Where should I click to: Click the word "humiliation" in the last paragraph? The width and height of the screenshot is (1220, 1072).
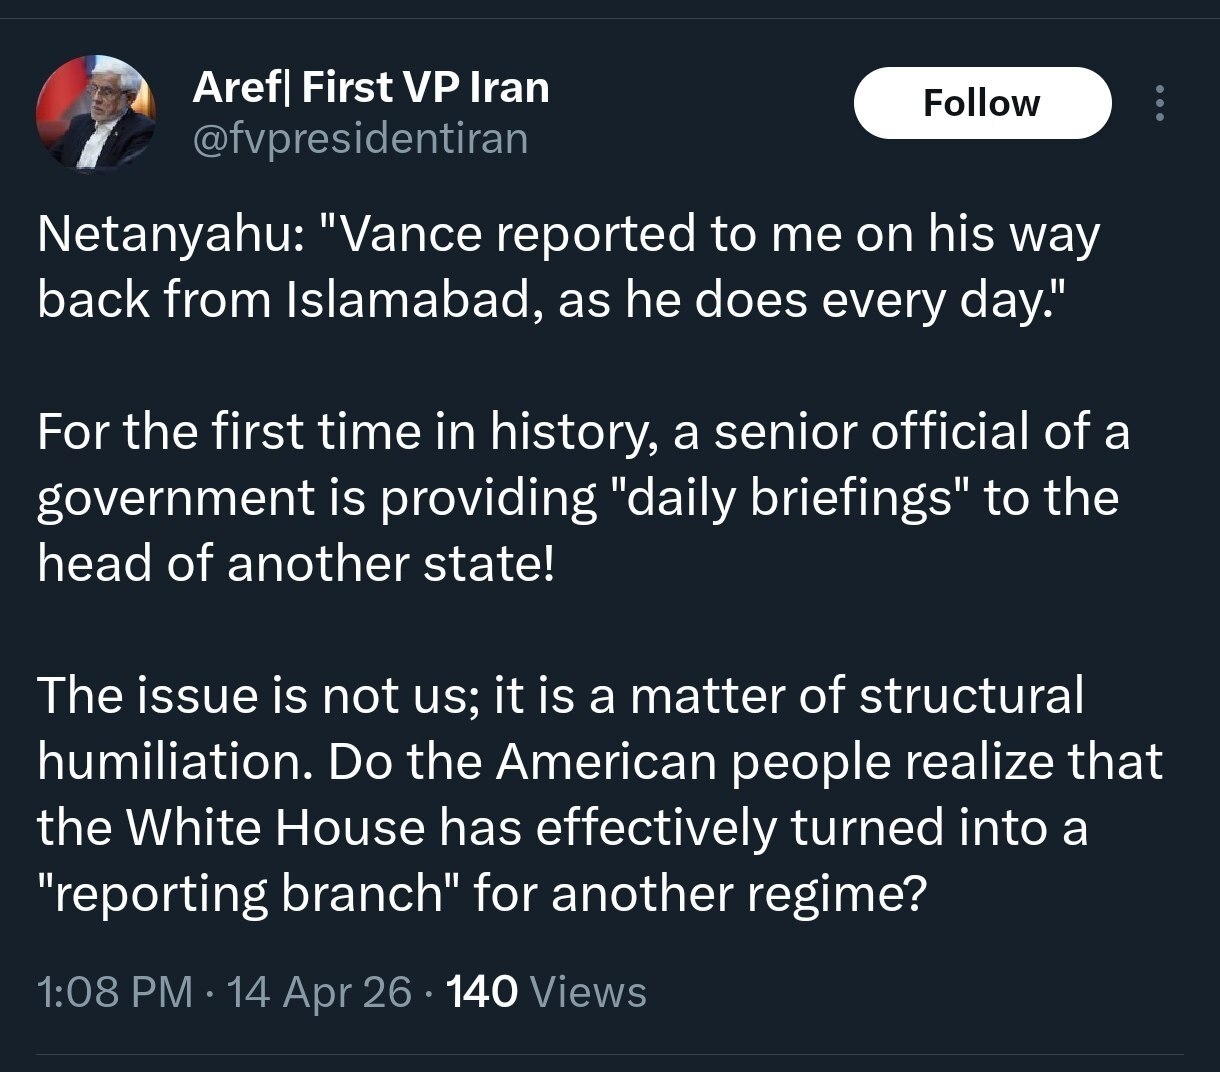click(x=178, y=762)
